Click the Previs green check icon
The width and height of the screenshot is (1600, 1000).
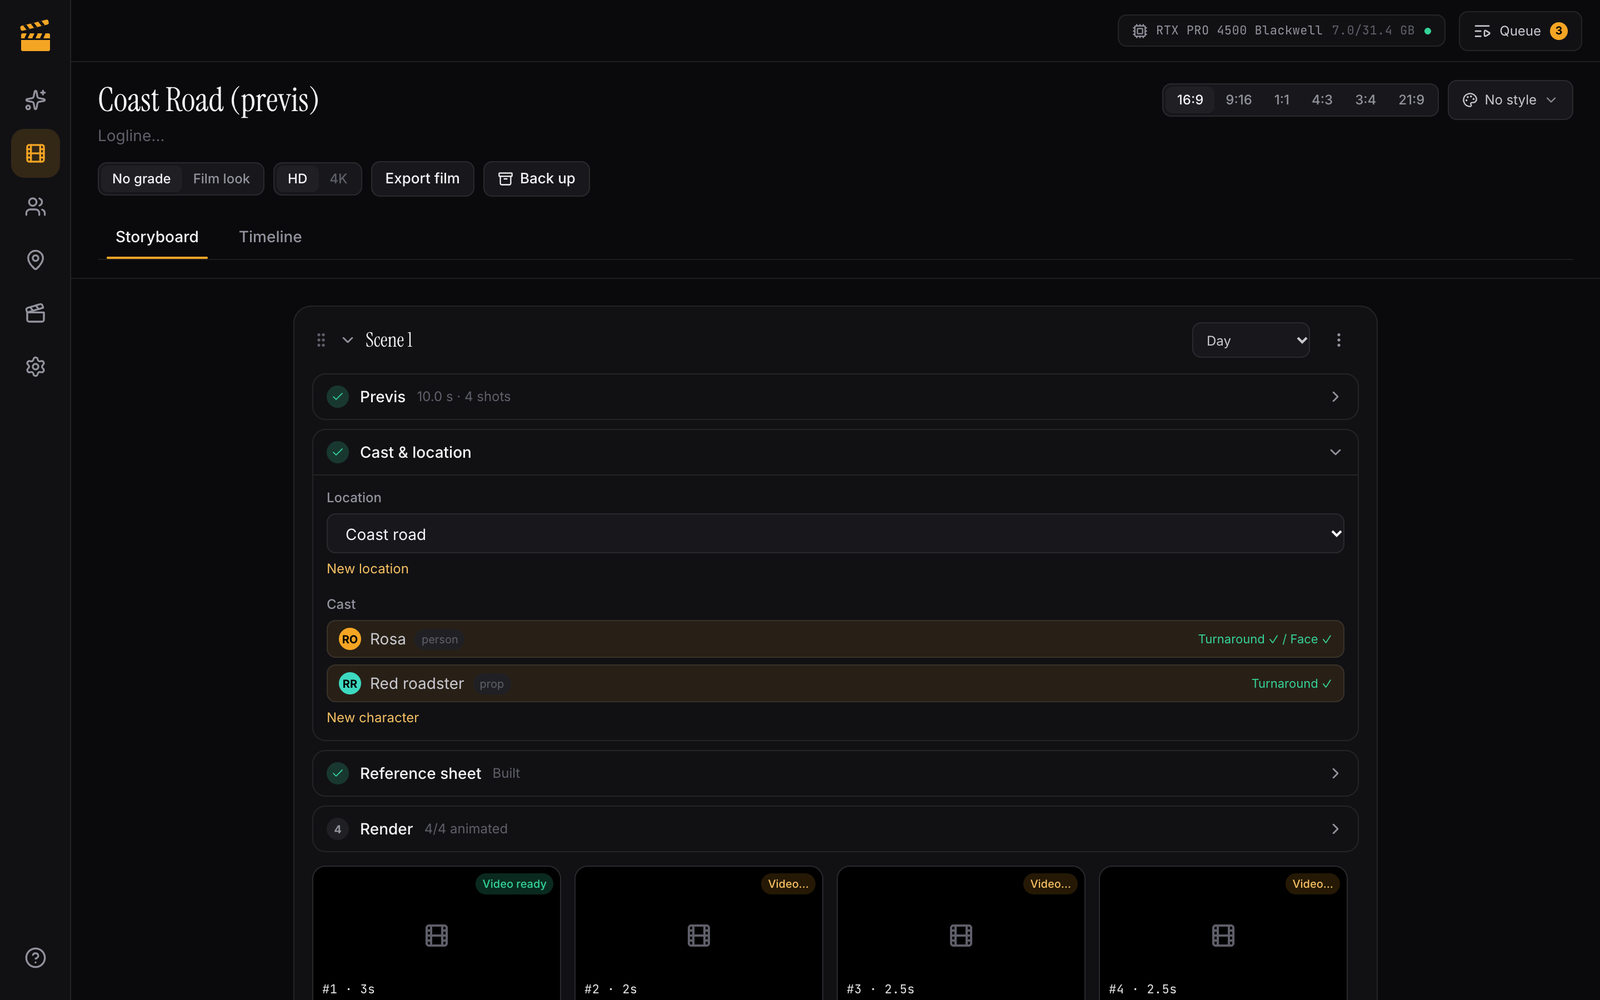click(338, 397)
